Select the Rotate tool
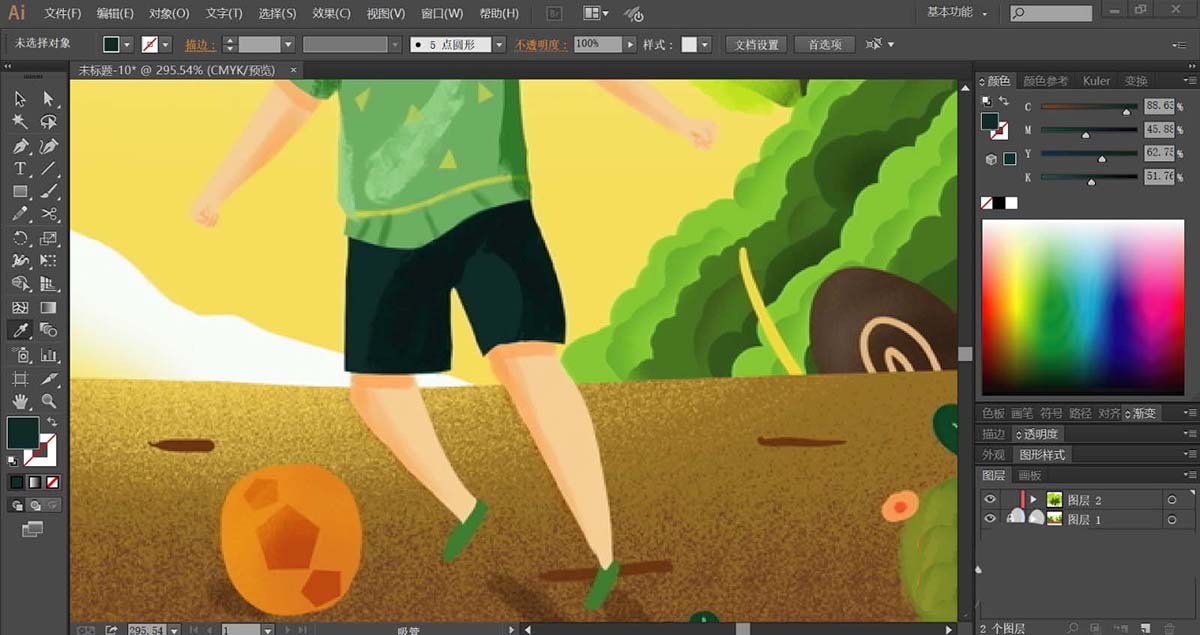This screenshot has height=635, width=1200. pos(20,238)
